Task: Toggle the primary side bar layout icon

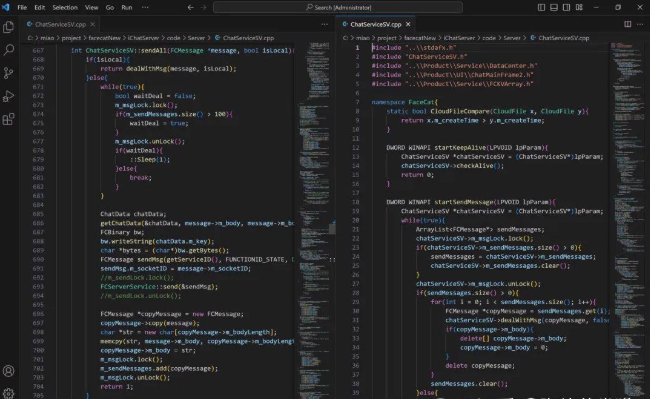Action: pos(541,7)
